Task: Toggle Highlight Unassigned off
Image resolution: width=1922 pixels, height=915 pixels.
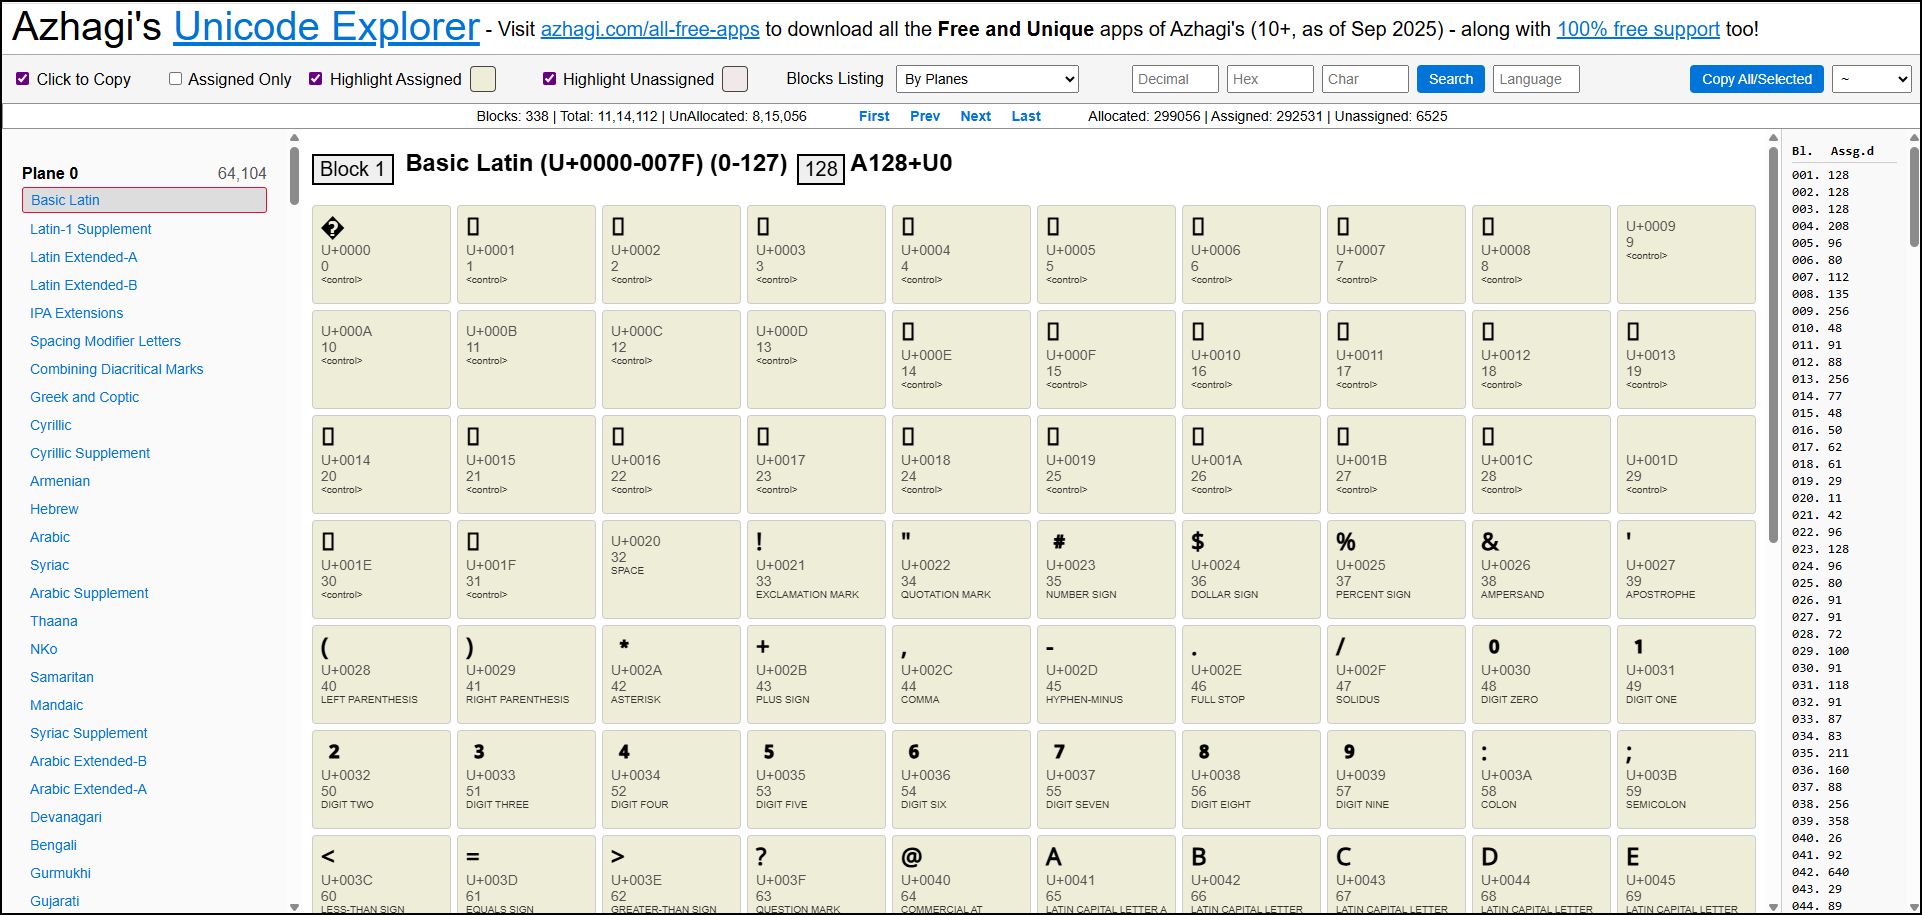Action: click(x=549, y=79)
